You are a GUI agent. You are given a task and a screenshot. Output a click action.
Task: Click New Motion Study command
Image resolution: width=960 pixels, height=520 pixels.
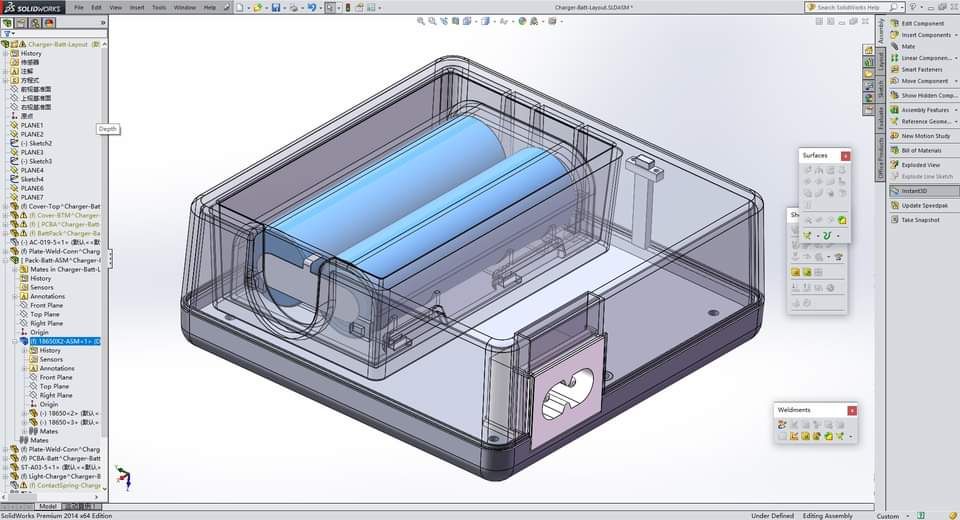920,136
